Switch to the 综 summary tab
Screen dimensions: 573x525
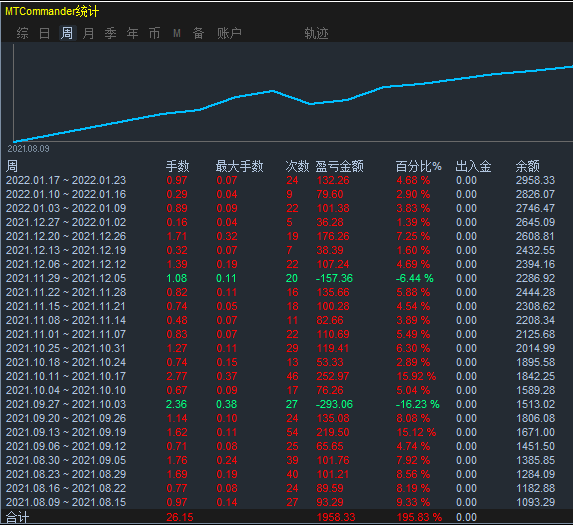(22, 33)
